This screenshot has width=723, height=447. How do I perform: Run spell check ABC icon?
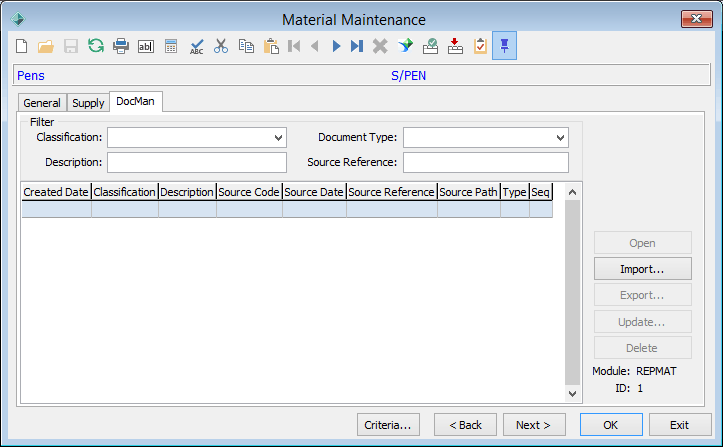[196, 46]
